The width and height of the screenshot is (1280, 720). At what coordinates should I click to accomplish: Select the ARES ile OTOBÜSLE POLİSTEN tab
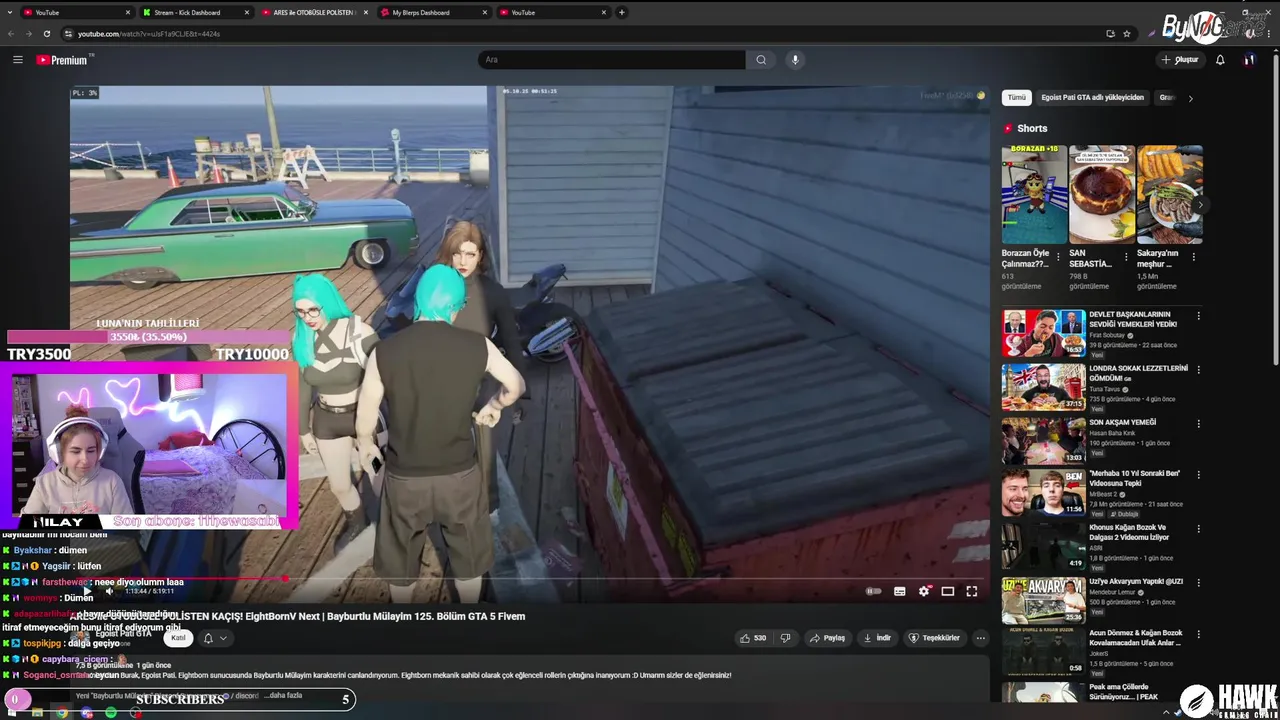(x=314, y=13)
